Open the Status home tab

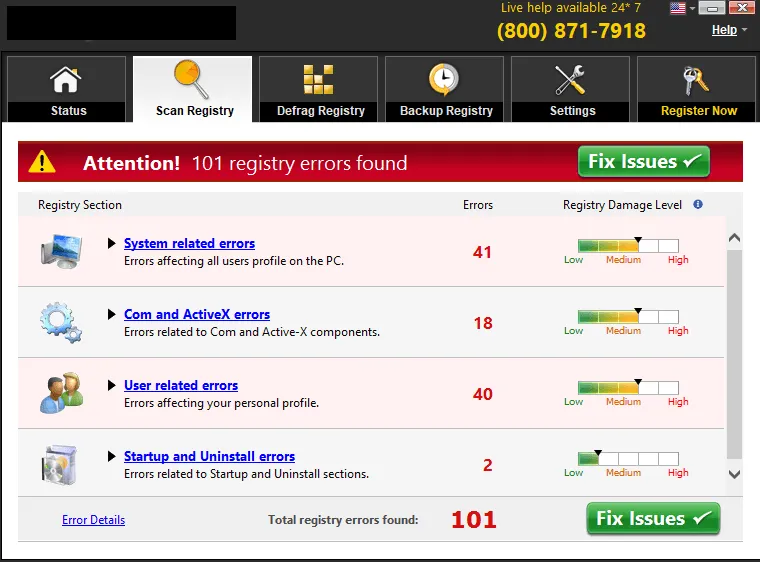point(66,89)
